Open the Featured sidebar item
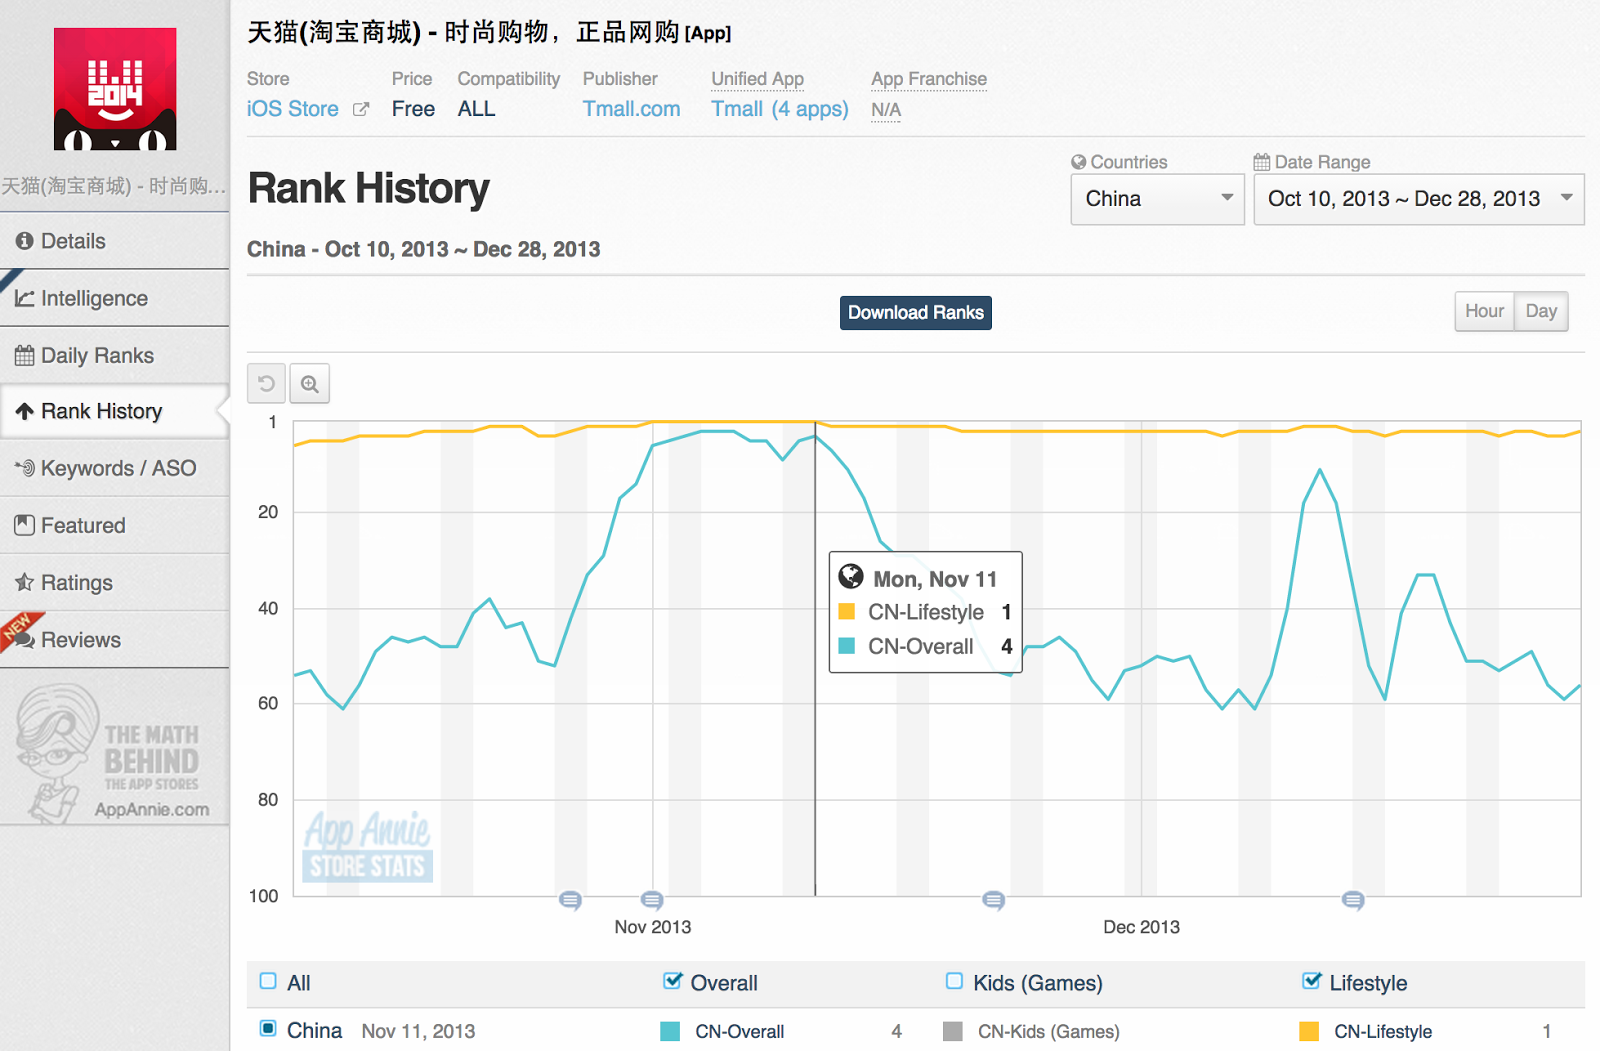Viewport: 1600px width, 1051px height. point(115,525)
